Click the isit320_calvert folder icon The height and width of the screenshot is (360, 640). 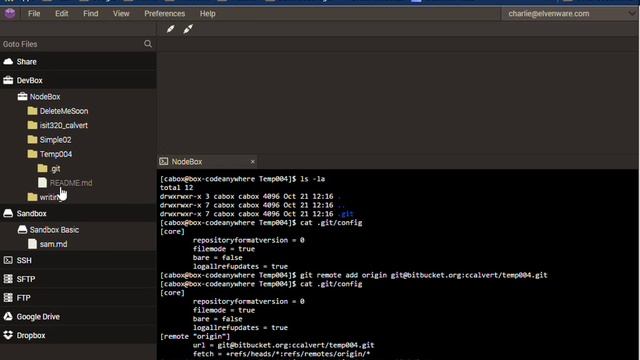click(x=32, y=125)
